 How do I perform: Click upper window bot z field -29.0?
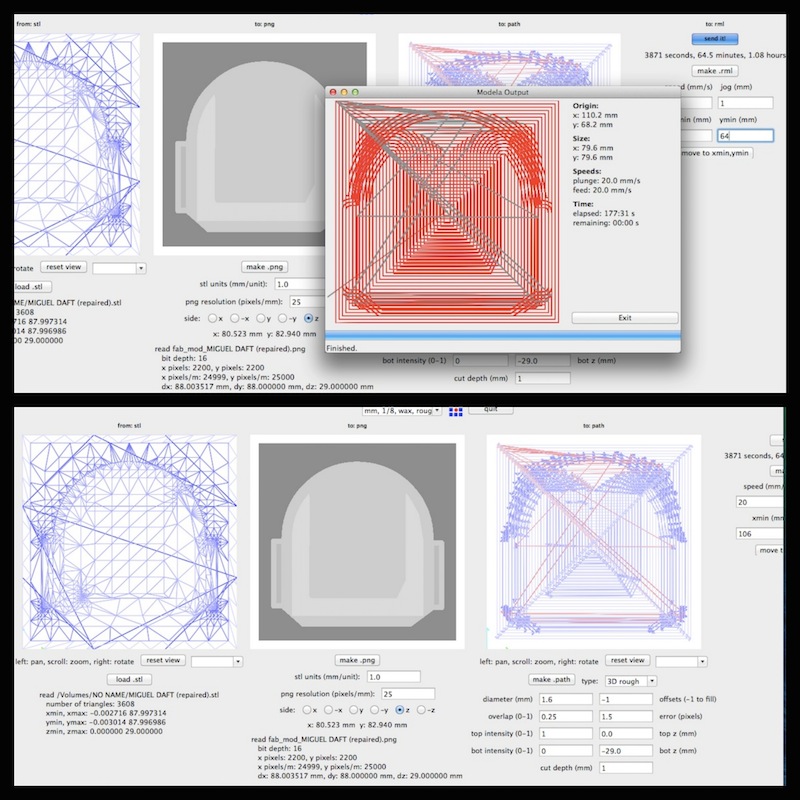543,361
